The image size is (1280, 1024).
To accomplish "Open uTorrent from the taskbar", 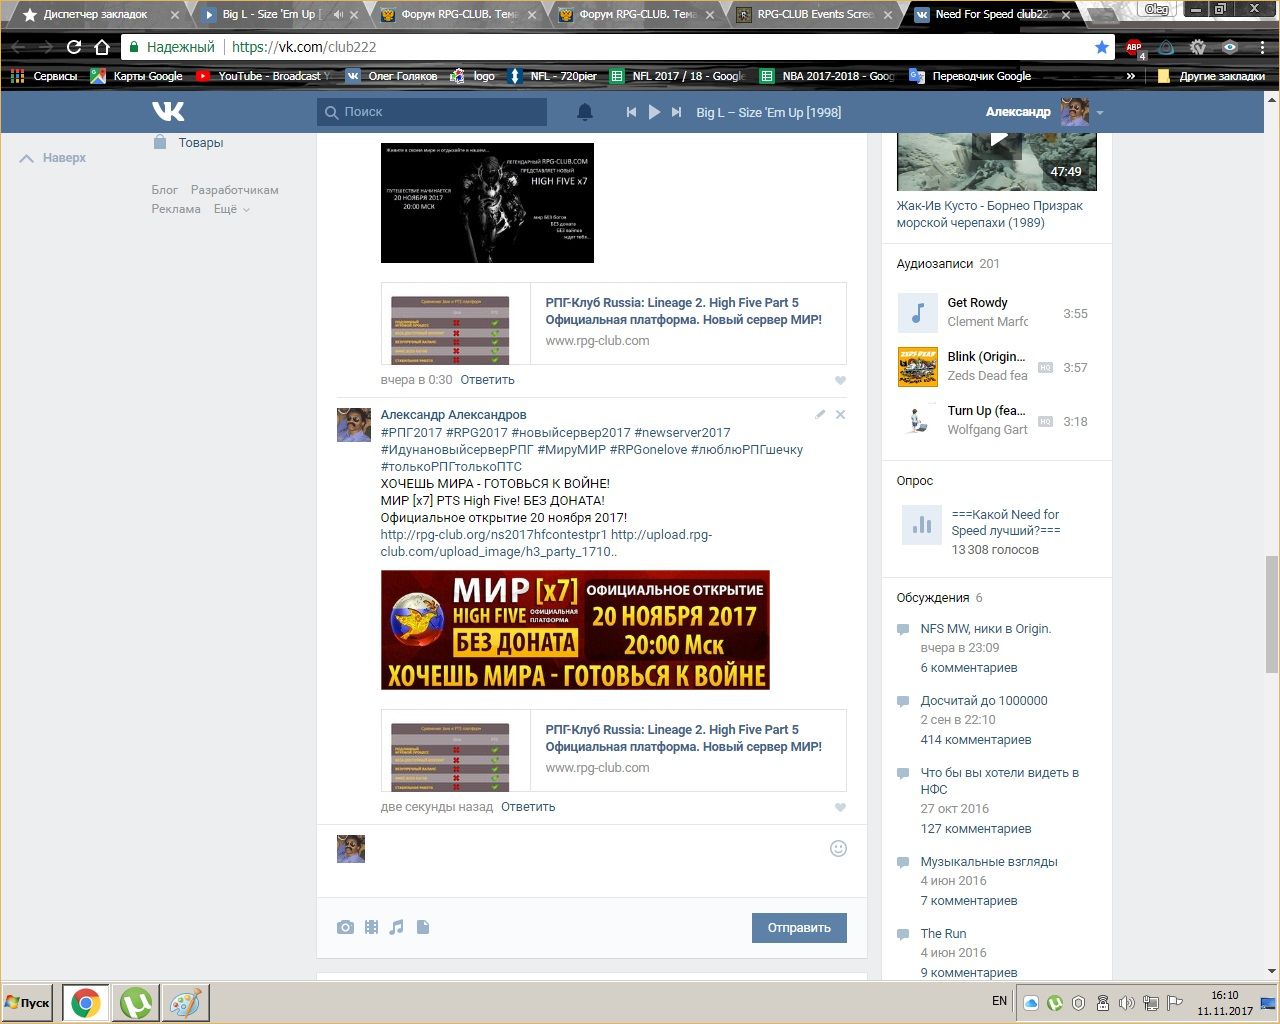I will (136, 1003).
